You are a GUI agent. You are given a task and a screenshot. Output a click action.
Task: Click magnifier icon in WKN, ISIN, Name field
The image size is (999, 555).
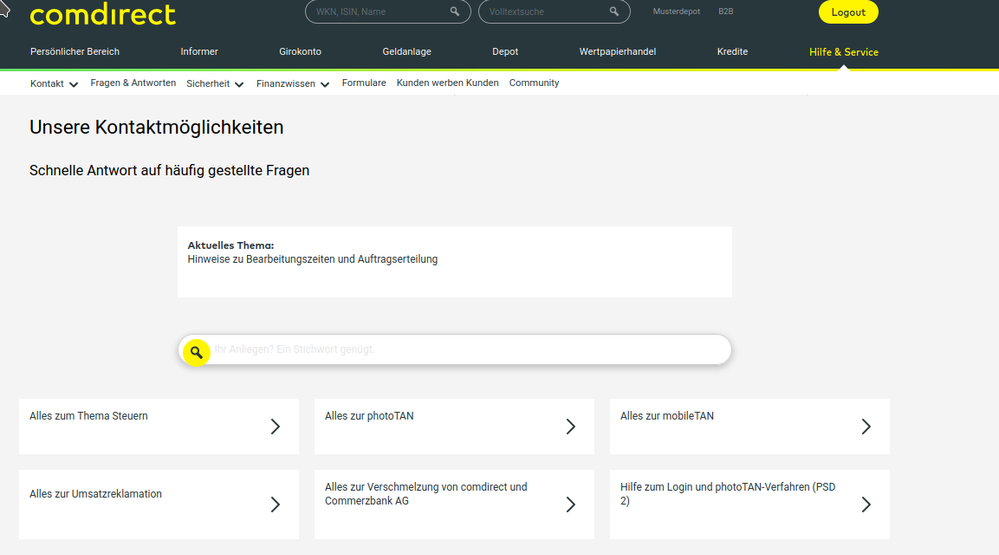click(455, 12)
